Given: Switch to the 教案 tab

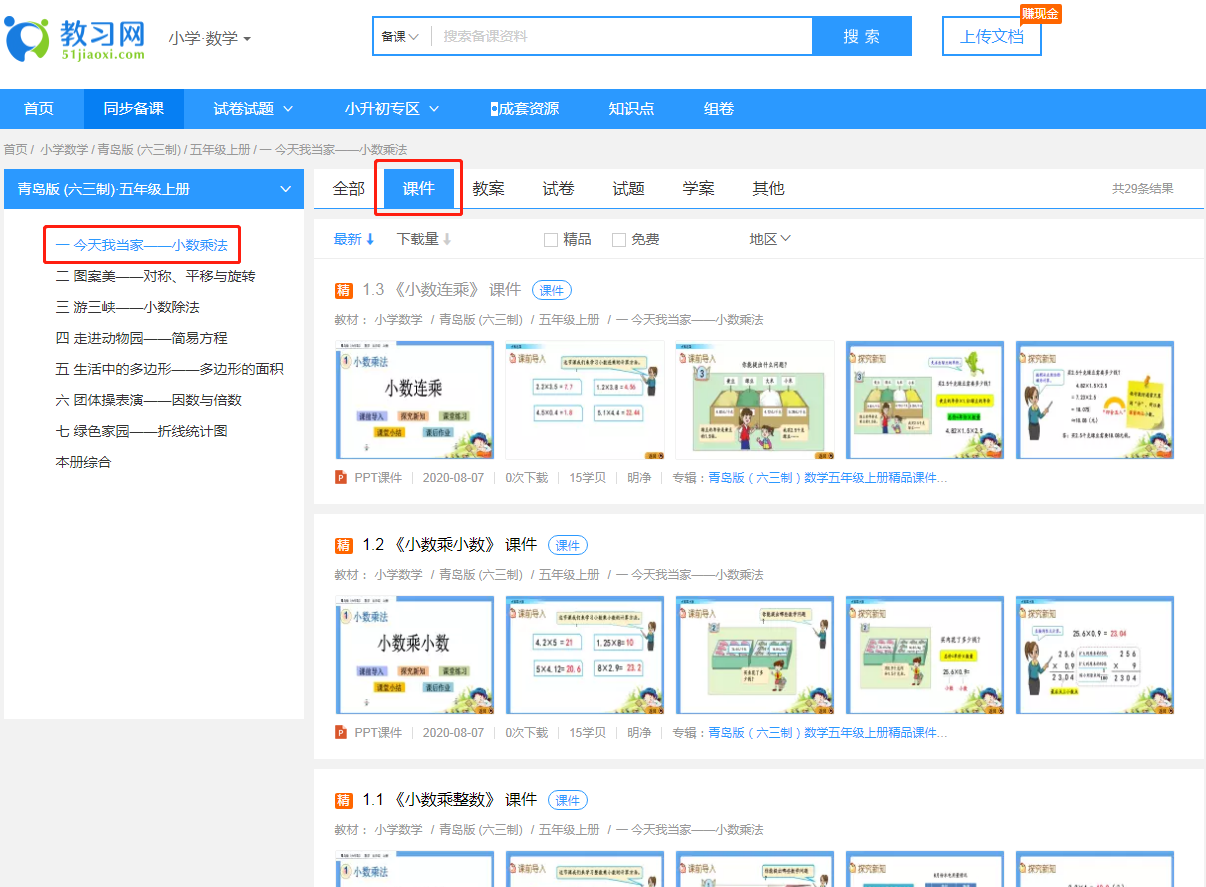Looking at the screenshot, I should point(488,188).
